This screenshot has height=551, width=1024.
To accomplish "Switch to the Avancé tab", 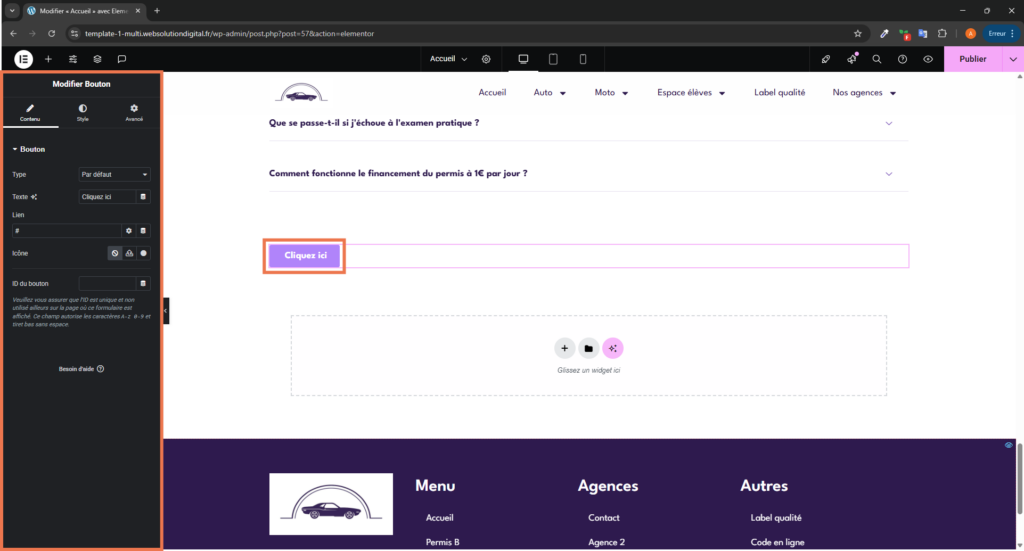I will point(134,112).
